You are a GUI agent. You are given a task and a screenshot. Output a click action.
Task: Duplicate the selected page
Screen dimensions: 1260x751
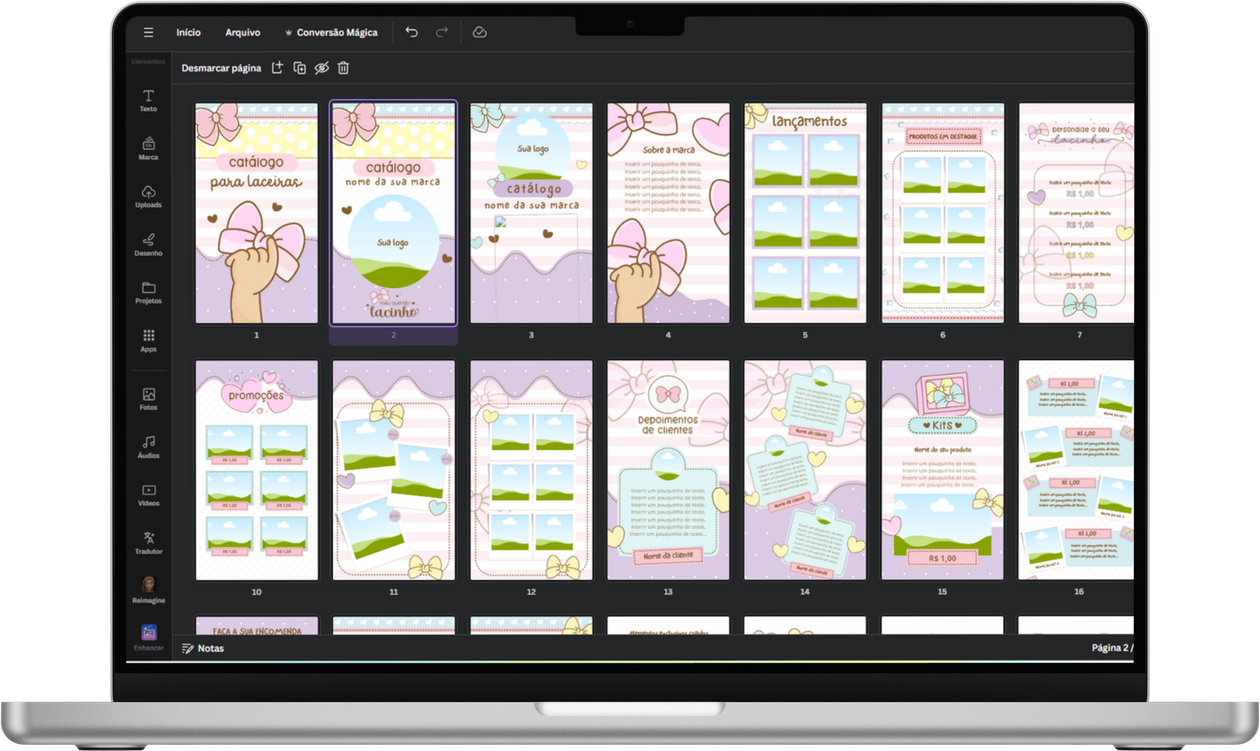coord(299,68)
